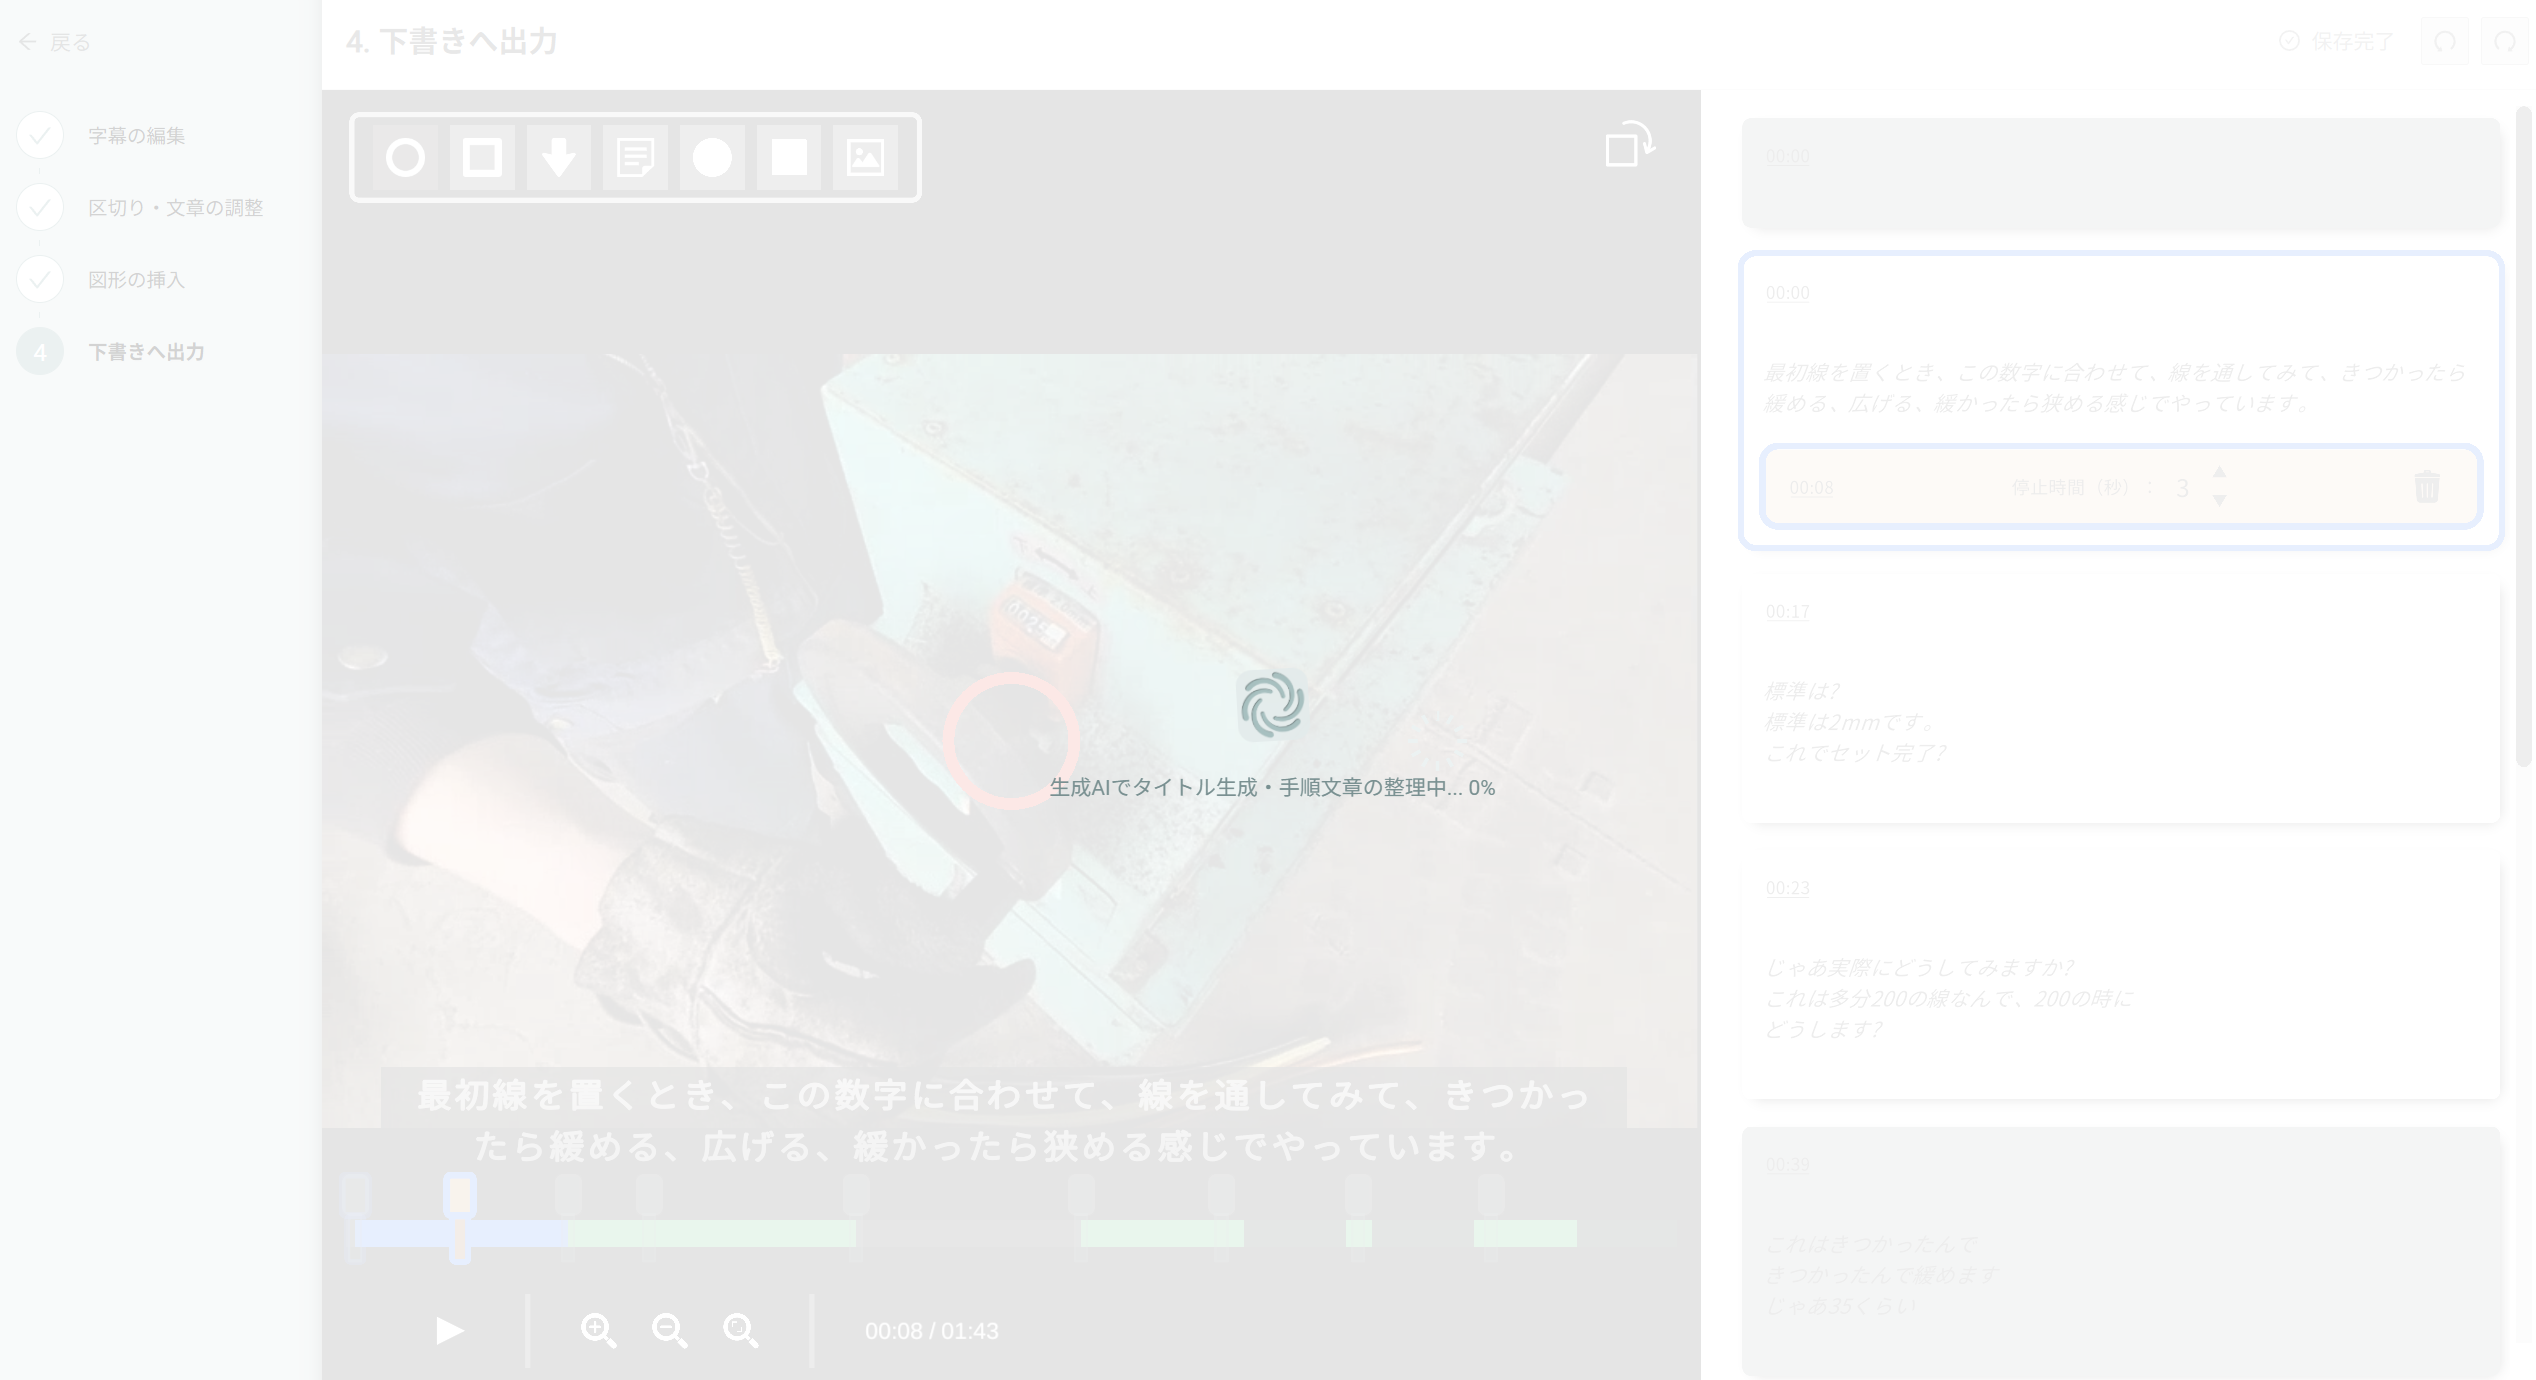
Task: Zoom in on the timeline
Action: click(x=598, y=1331)
